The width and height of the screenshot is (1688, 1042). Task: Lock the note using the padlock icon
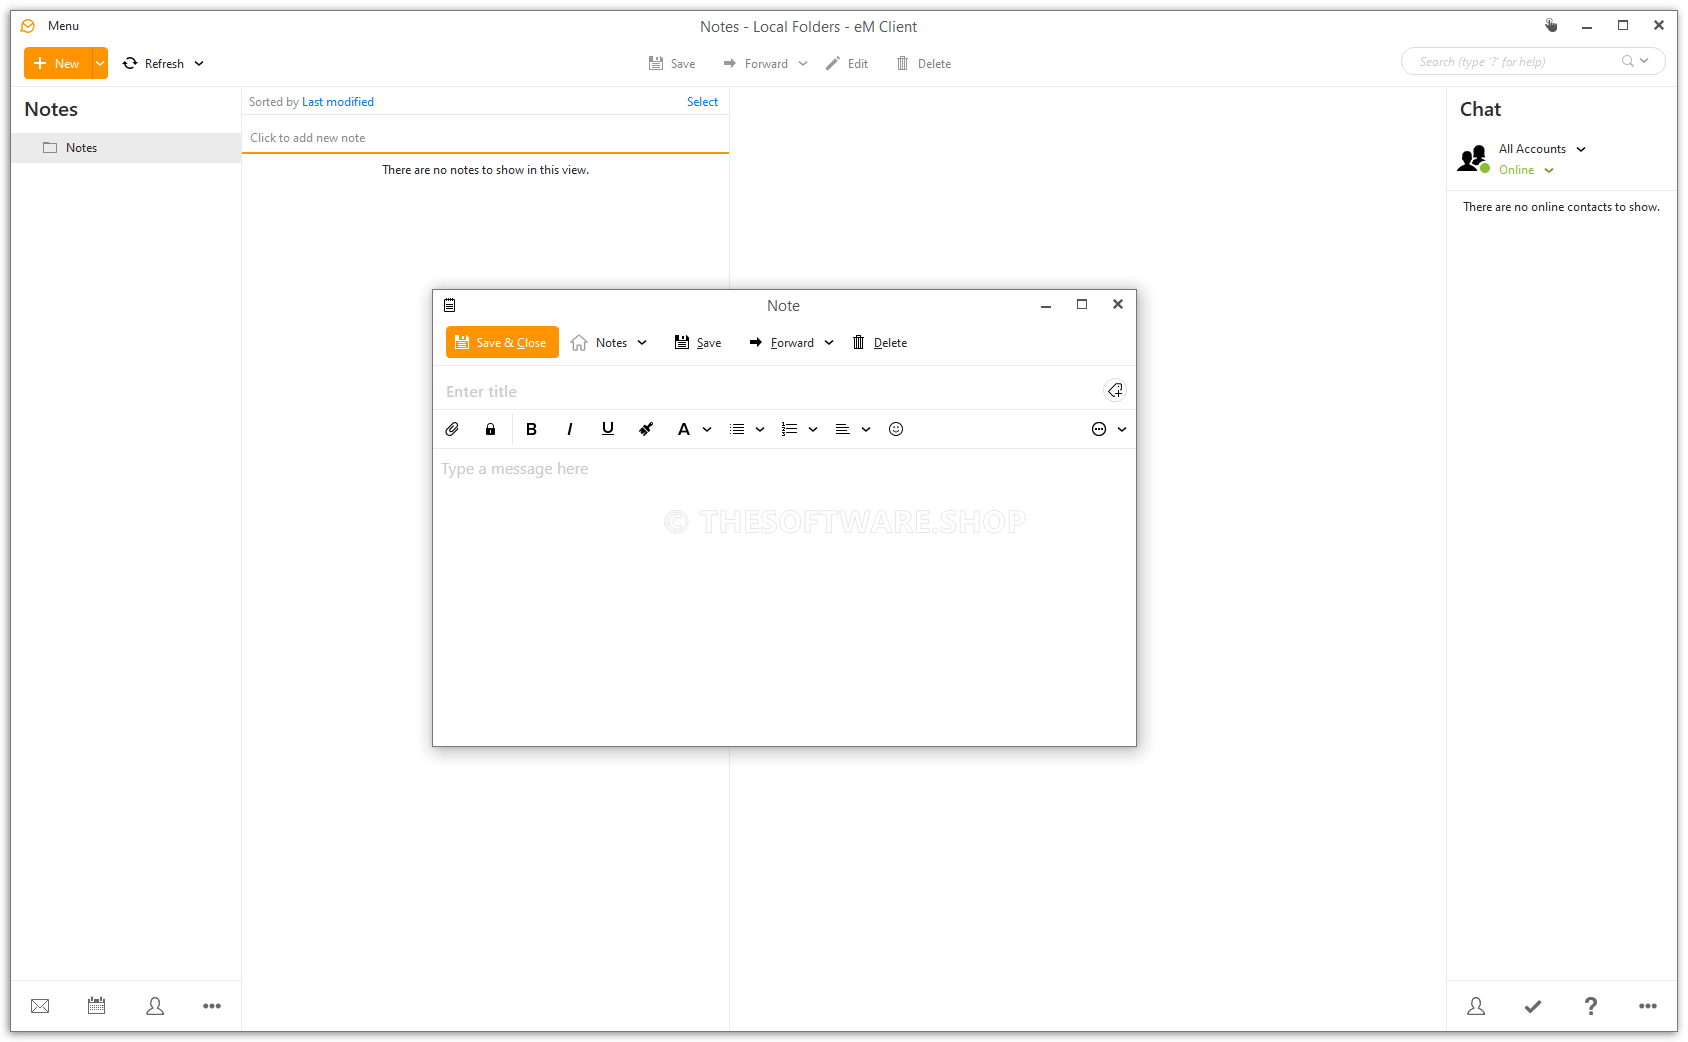coord(490,429)
